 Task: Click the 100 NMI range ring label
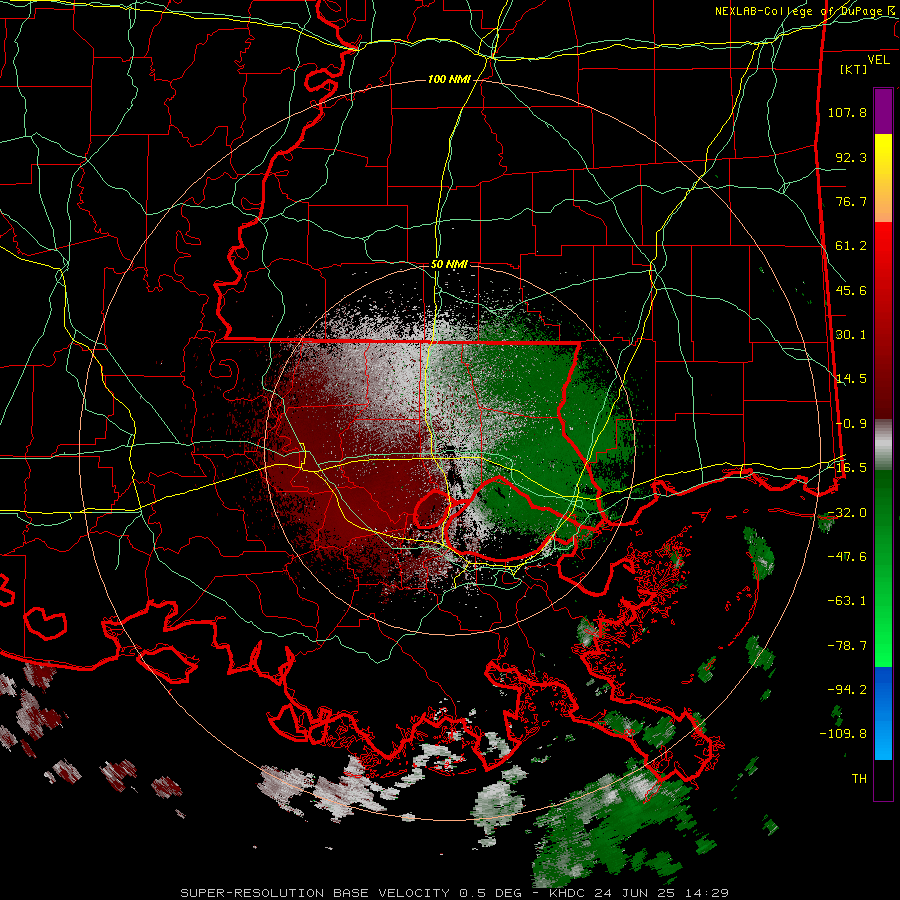click(449, 79)
